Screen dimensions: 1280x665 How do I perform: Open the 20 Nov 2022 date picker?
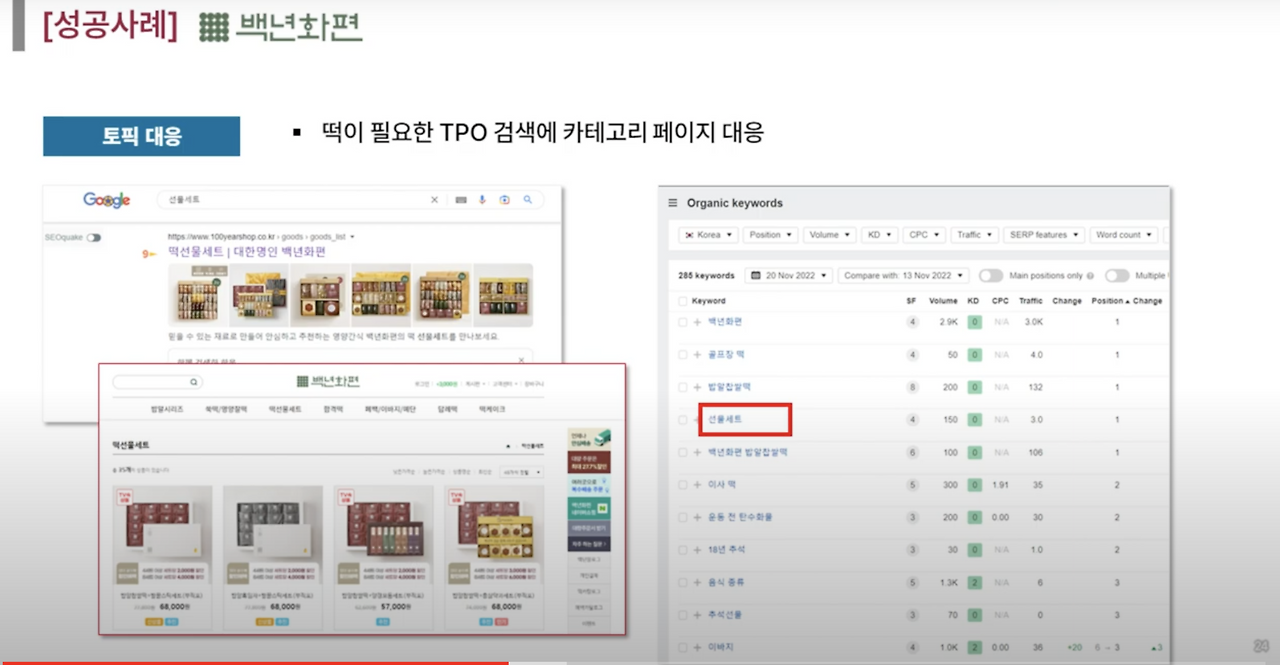(789, 276)
